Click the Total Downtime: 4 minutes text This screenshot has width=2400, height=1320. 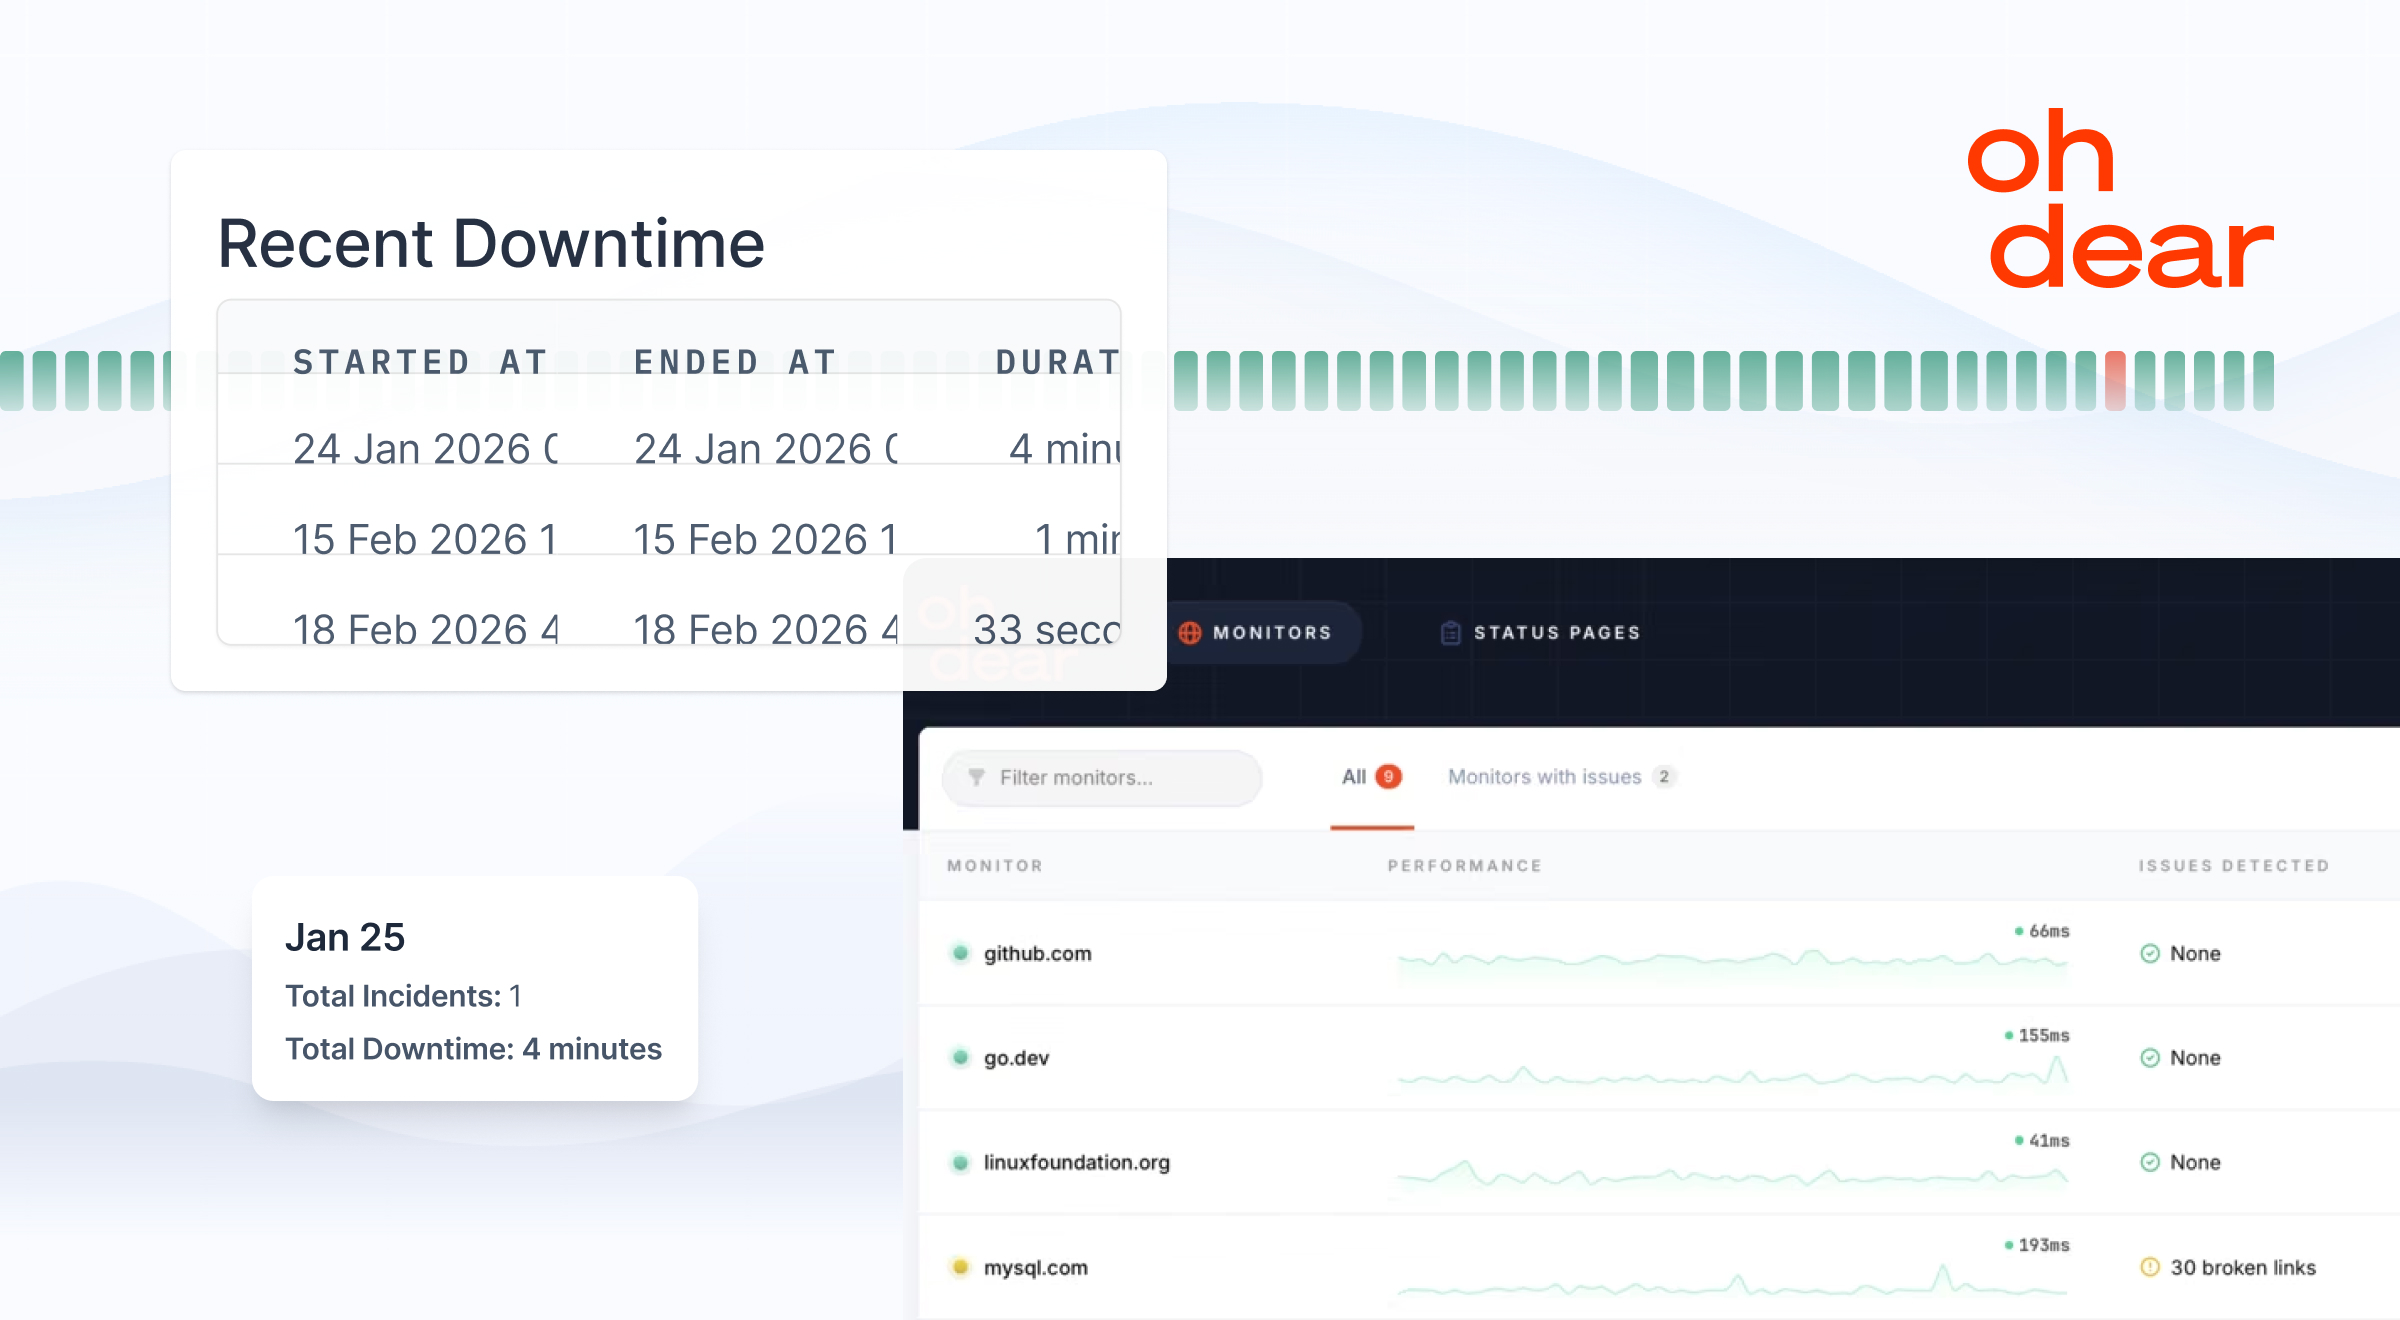coord(473,1049)
